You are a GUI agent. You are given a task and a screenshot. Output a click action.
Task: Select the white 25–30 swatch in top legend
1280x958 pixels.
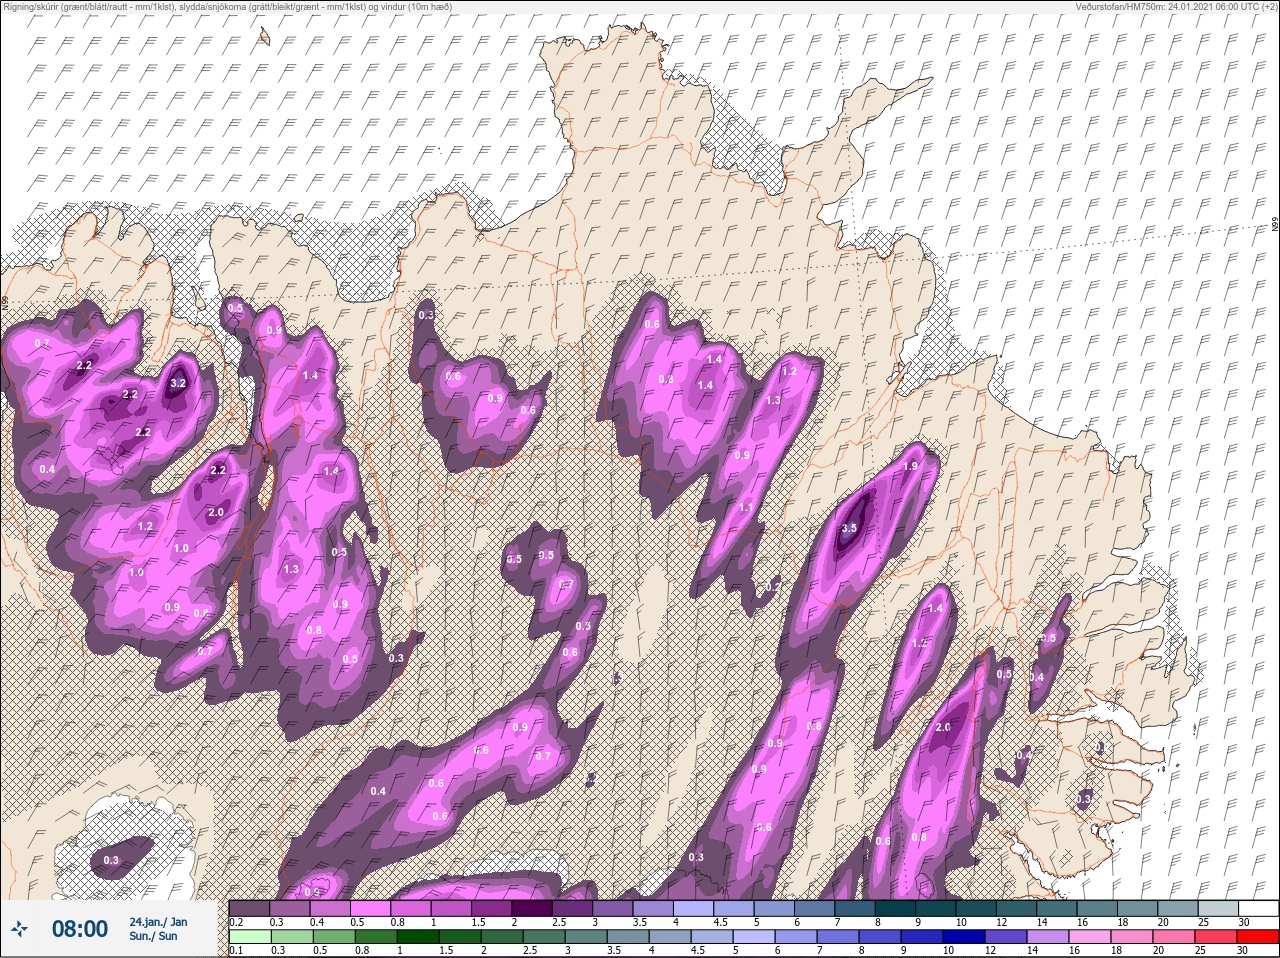coord(1258,908)
